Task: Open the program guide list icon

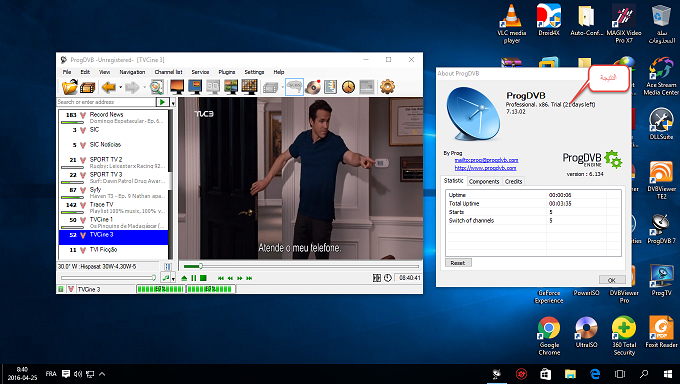Action: tap(330, 87)
